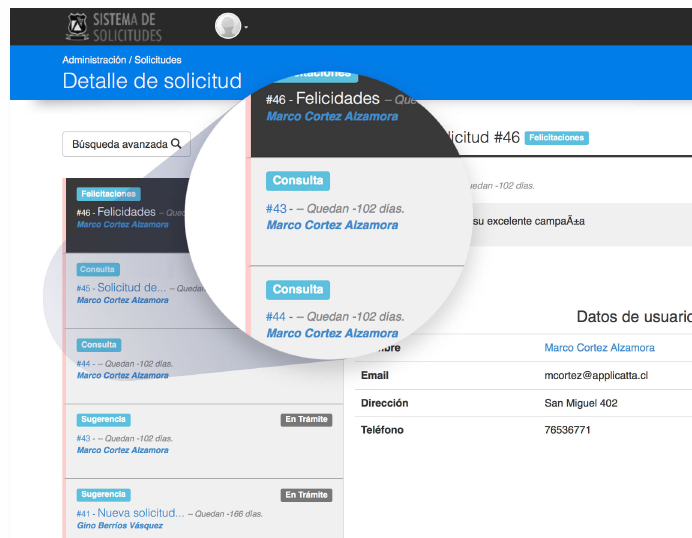Click the Sistema de Solicitudes crest logo
The width and height of the screenshot is (692, 538).
coord(77,26)
